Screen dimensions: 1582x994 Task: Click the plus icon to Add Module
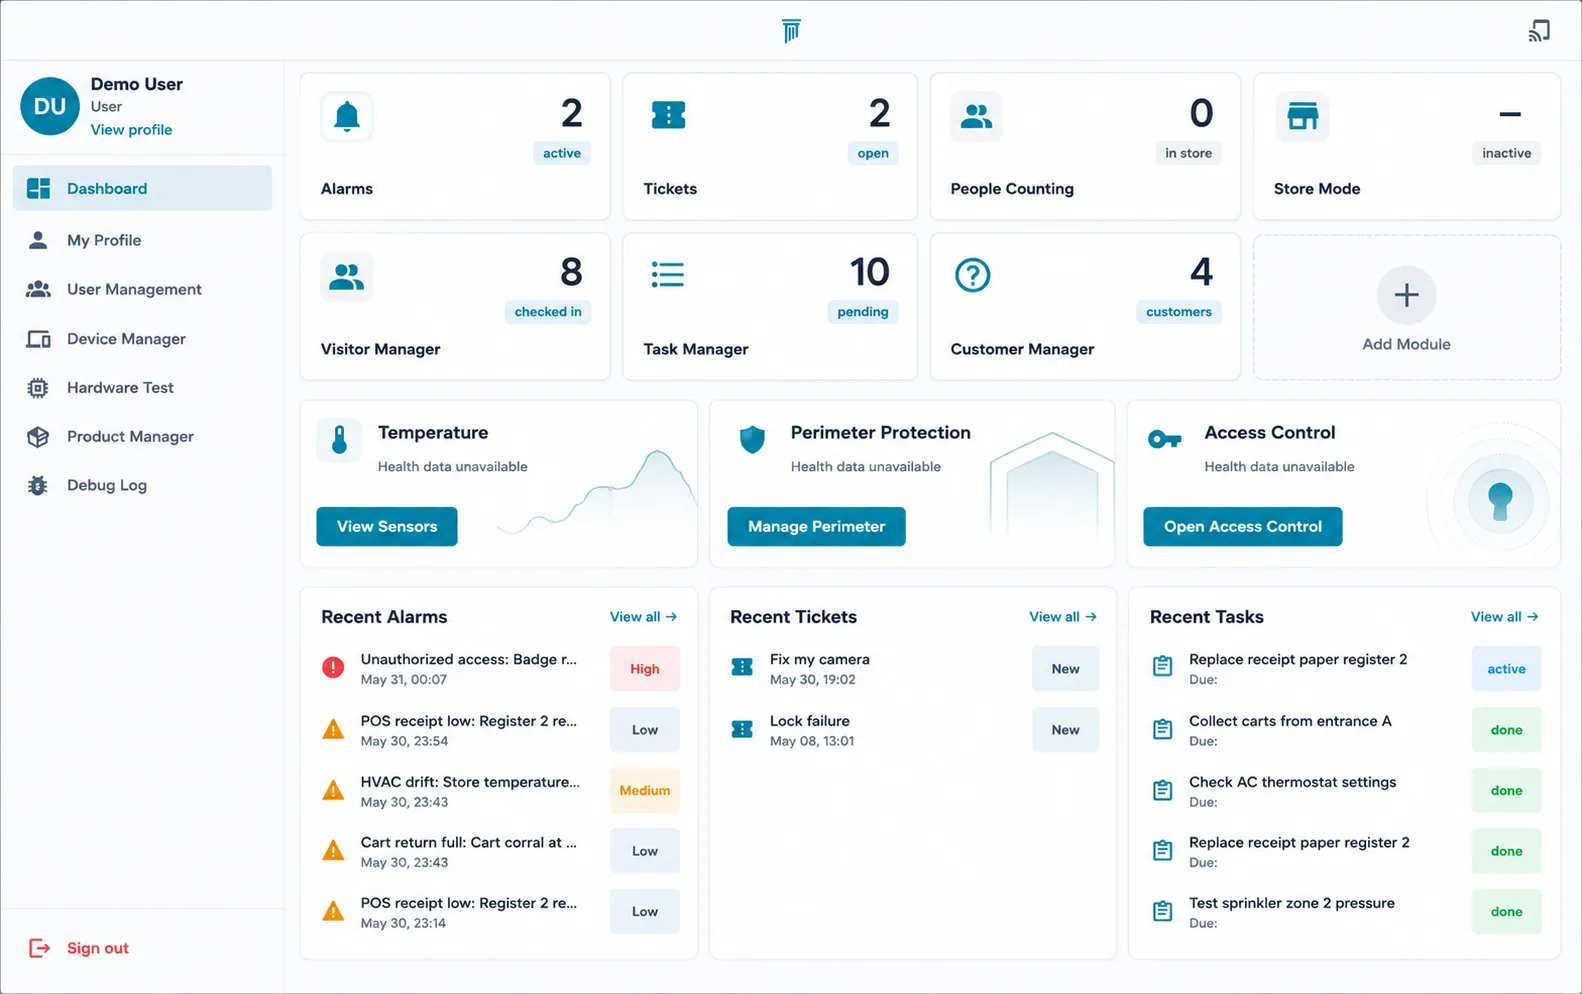coord(1406,295)
